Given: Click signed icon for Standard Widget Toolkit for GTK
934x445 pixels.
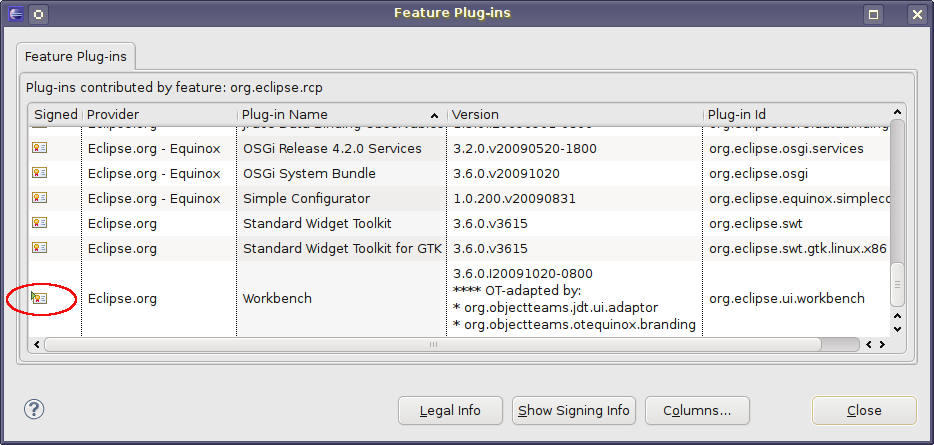Looking at the screenshot, I should [39, 248].
